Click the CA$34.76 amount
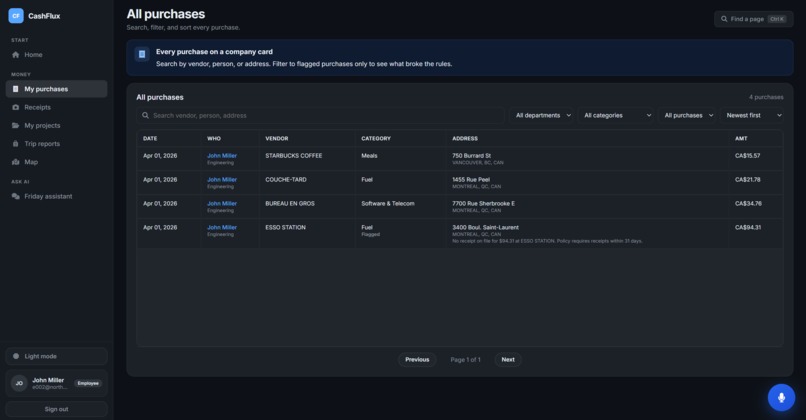Image resolution: width=806 pixels, height=420 pixels. (x=748, y=204)
